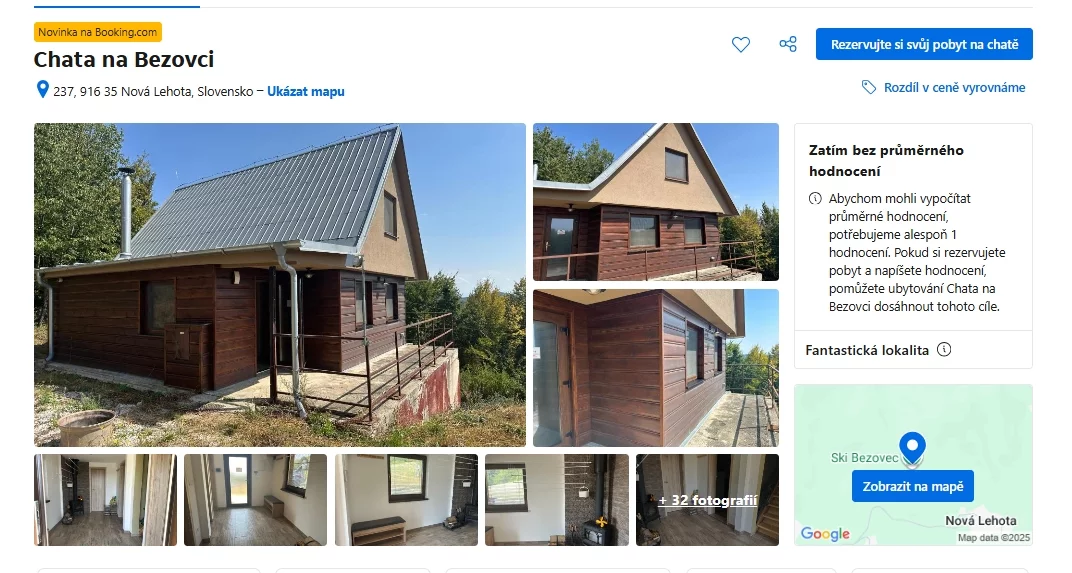Open the + 32 fotografií thumbnail
Viewport: 1072px width, 573px height.
[x=707, y=500]
